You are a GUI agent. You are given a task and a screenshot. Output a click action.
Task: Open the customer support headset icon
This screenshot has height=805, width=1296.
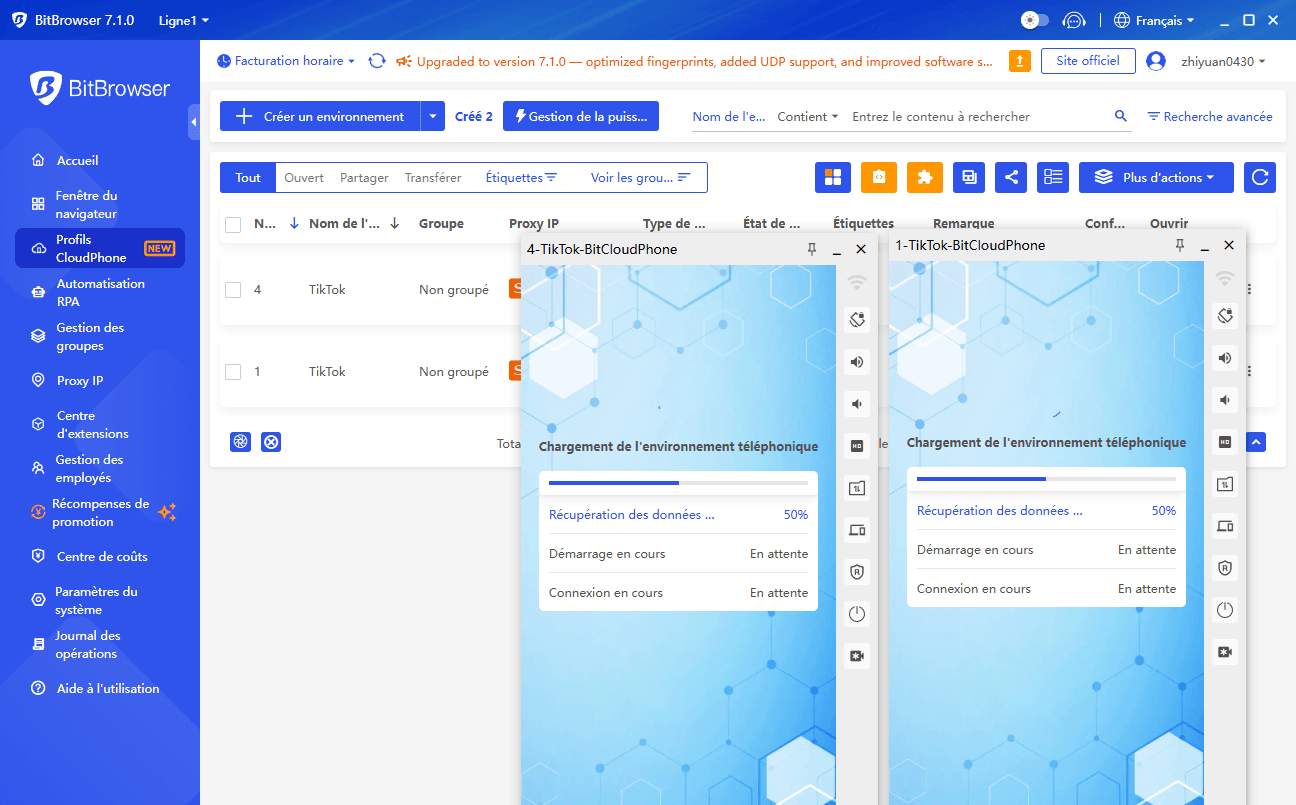(1074, 20)
